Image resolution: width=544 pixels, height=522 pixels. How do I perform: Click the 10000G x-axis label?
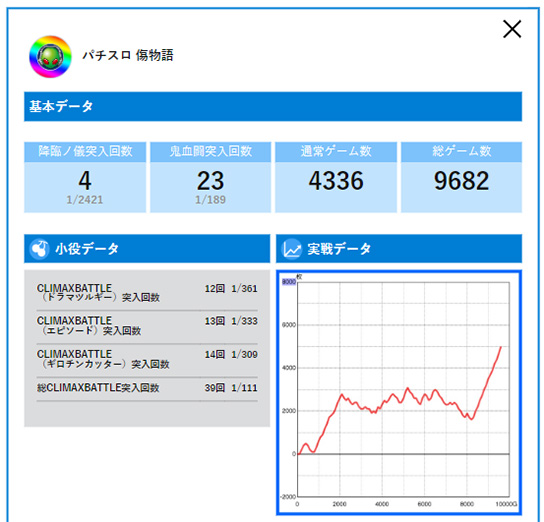(506, 504)
